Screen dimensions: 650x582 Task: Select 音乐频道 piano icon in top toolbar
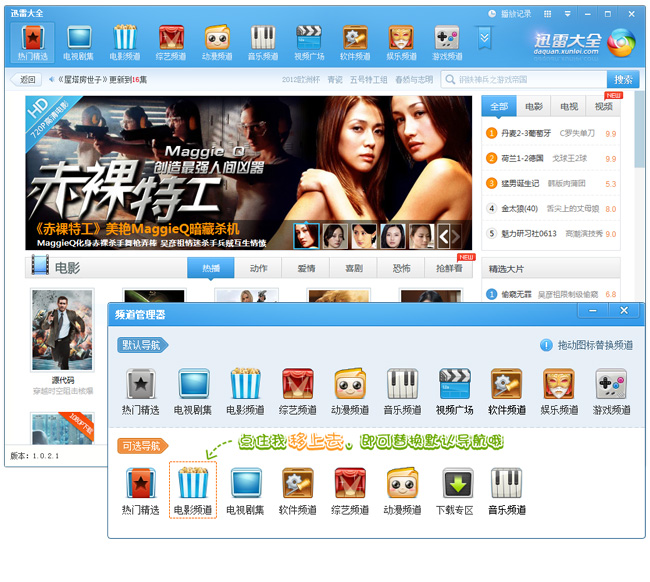coord(262,43)
